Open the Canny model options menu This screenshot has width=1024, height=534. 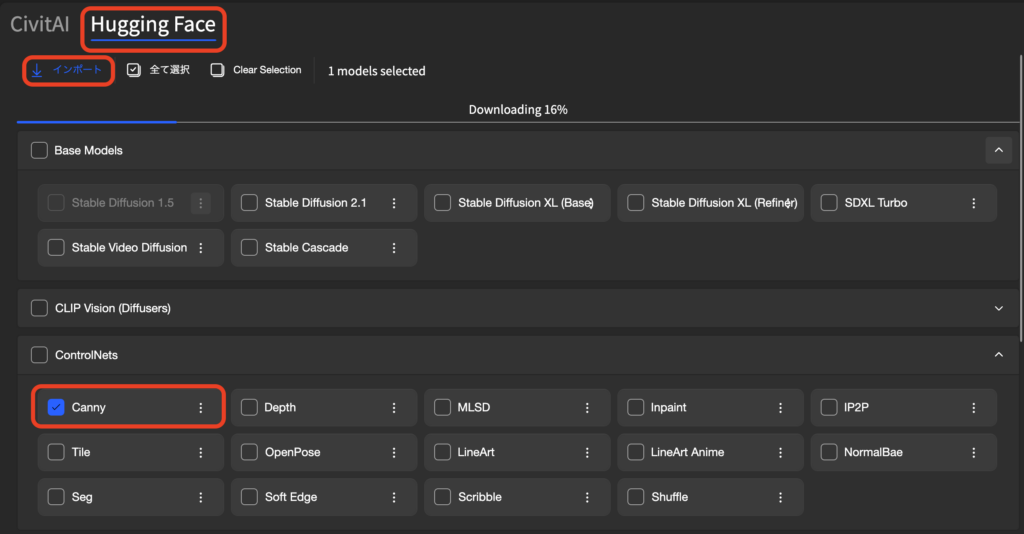[201, 408]
